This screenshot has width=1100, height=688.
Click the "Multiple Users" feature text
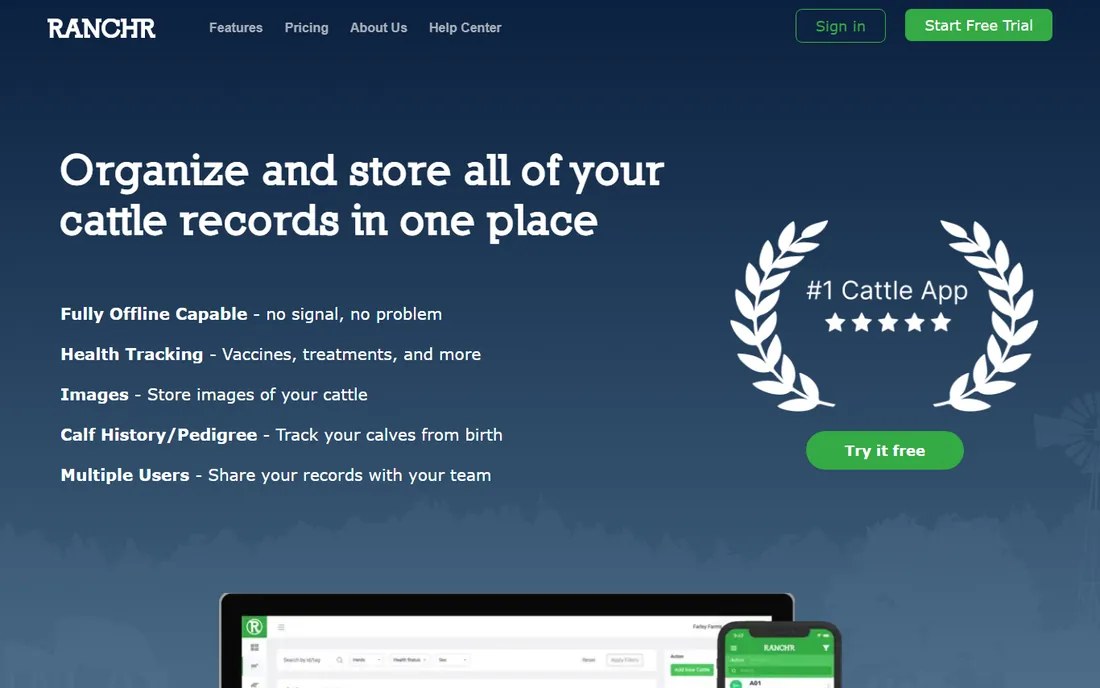125,475
